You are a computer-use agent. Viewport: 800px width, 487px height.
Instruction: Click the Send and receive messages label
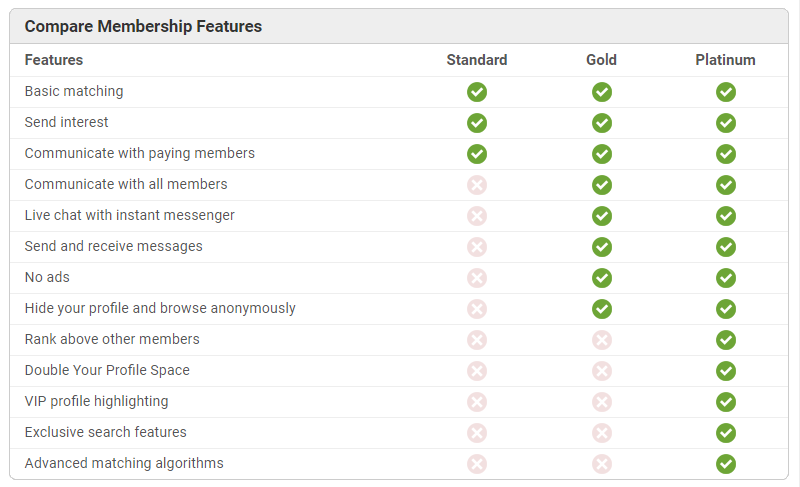coord(113,246)
